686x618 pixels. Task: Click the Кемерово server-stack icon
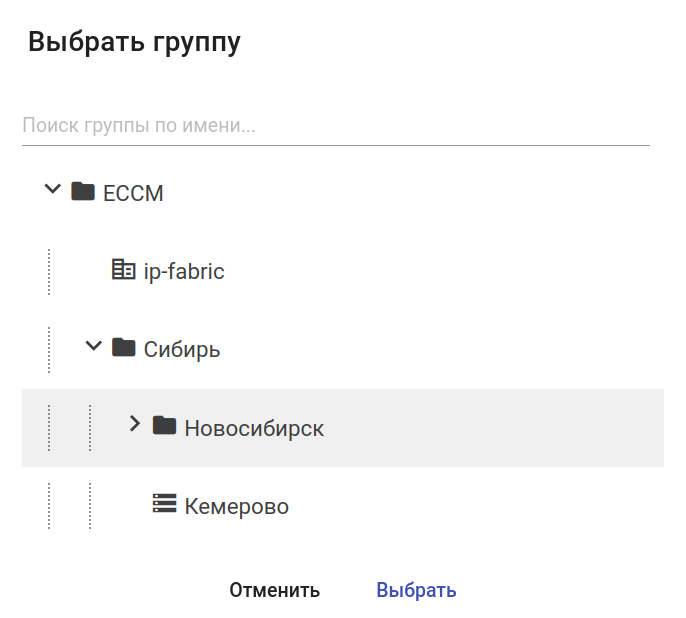pos(164,503)
